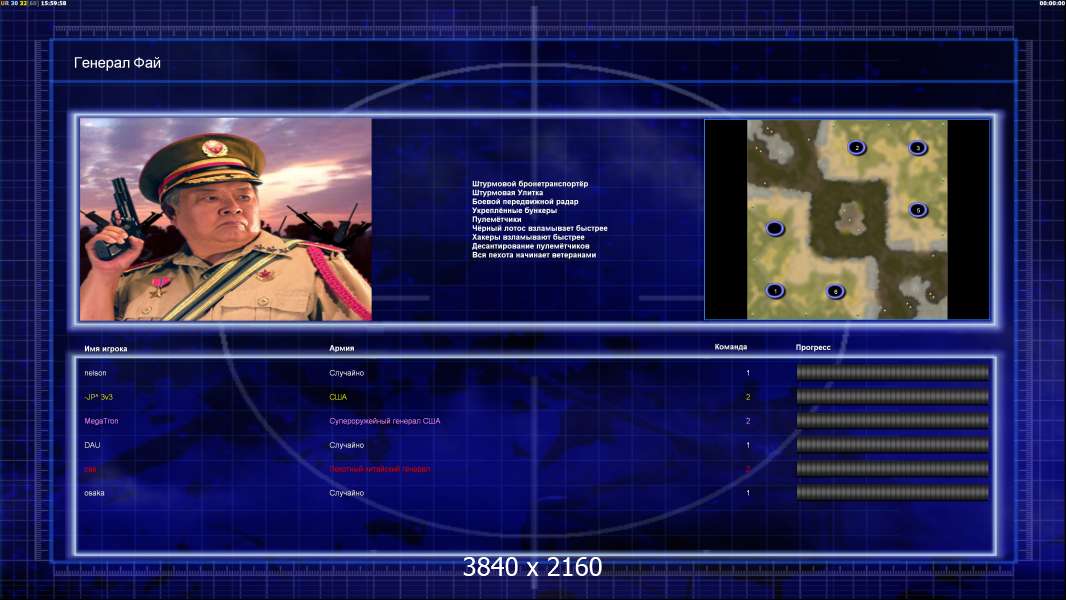Click the "Пулемётчики" line
This screenshot has height=600, width=1066.
[496, 219]
